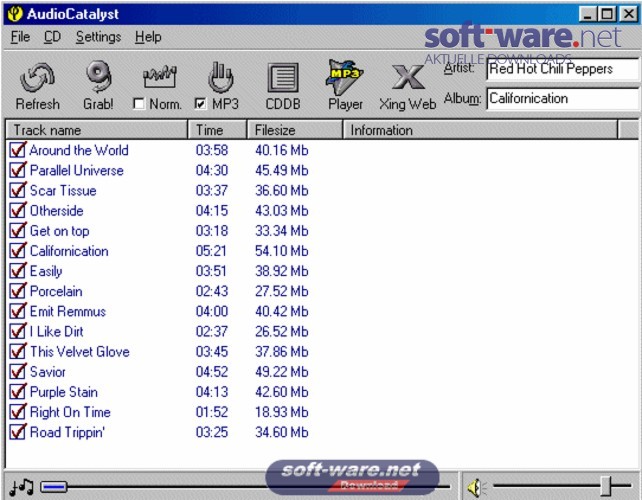Select the track name Around the World
Viewport: 642px width, 500px height.
(79, 150)
